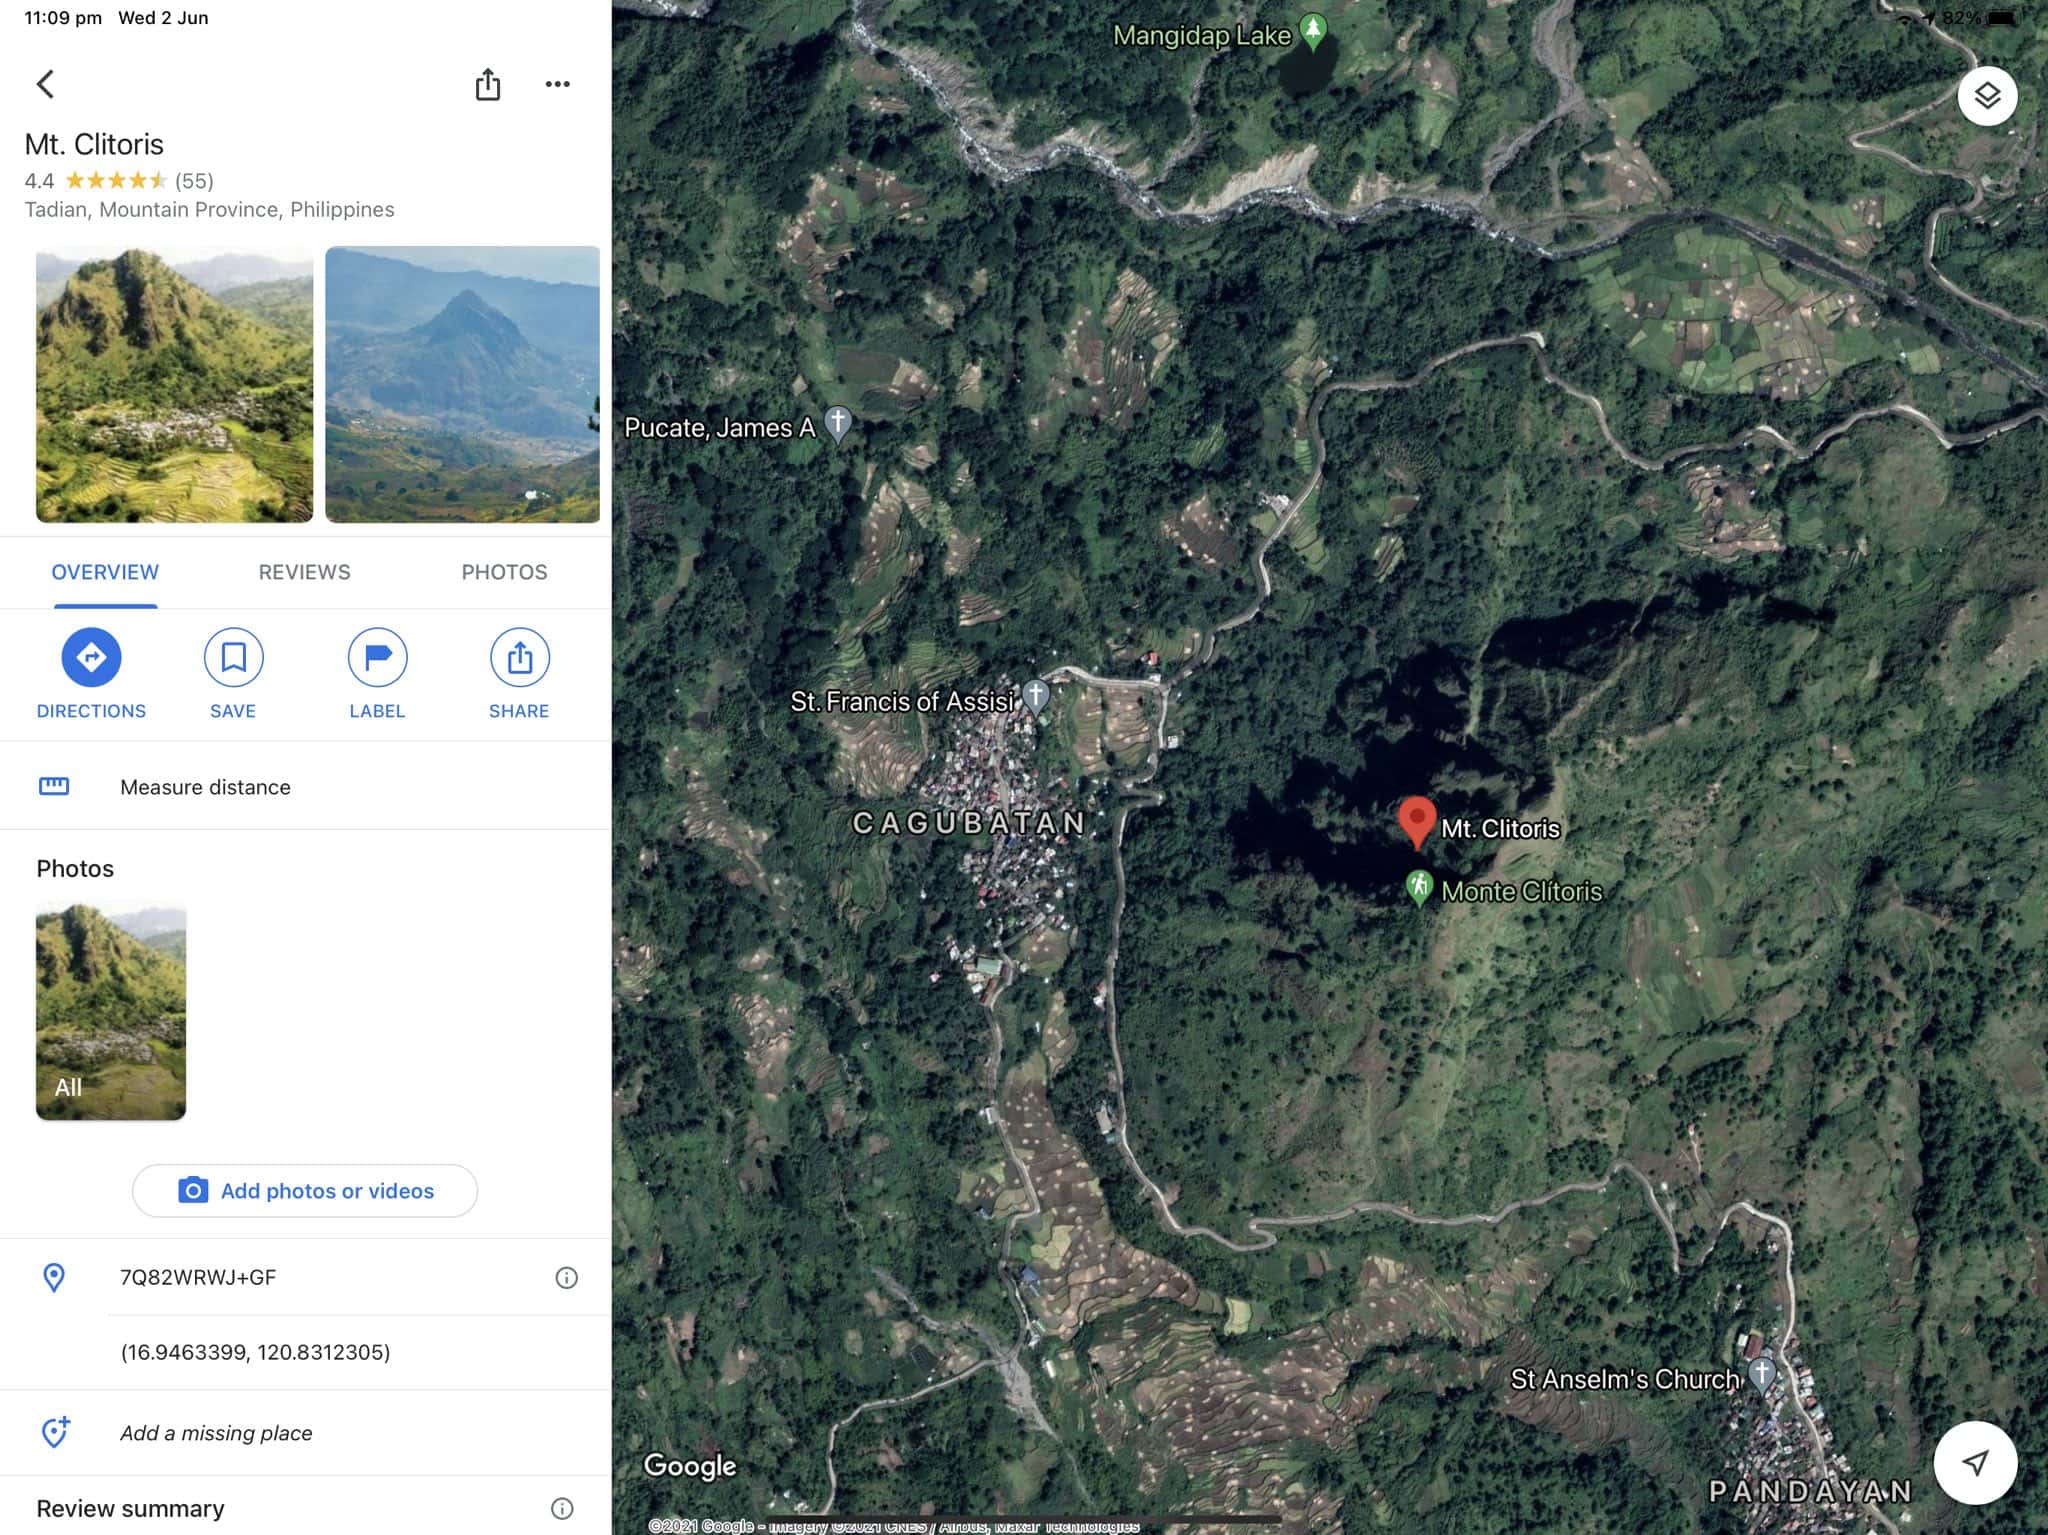The width and height of the screenshot is (2048, 1535).
Task: Tap the Mt. Clitoris label on the map
Action: pyautogui.click(x=1500, y=828)
